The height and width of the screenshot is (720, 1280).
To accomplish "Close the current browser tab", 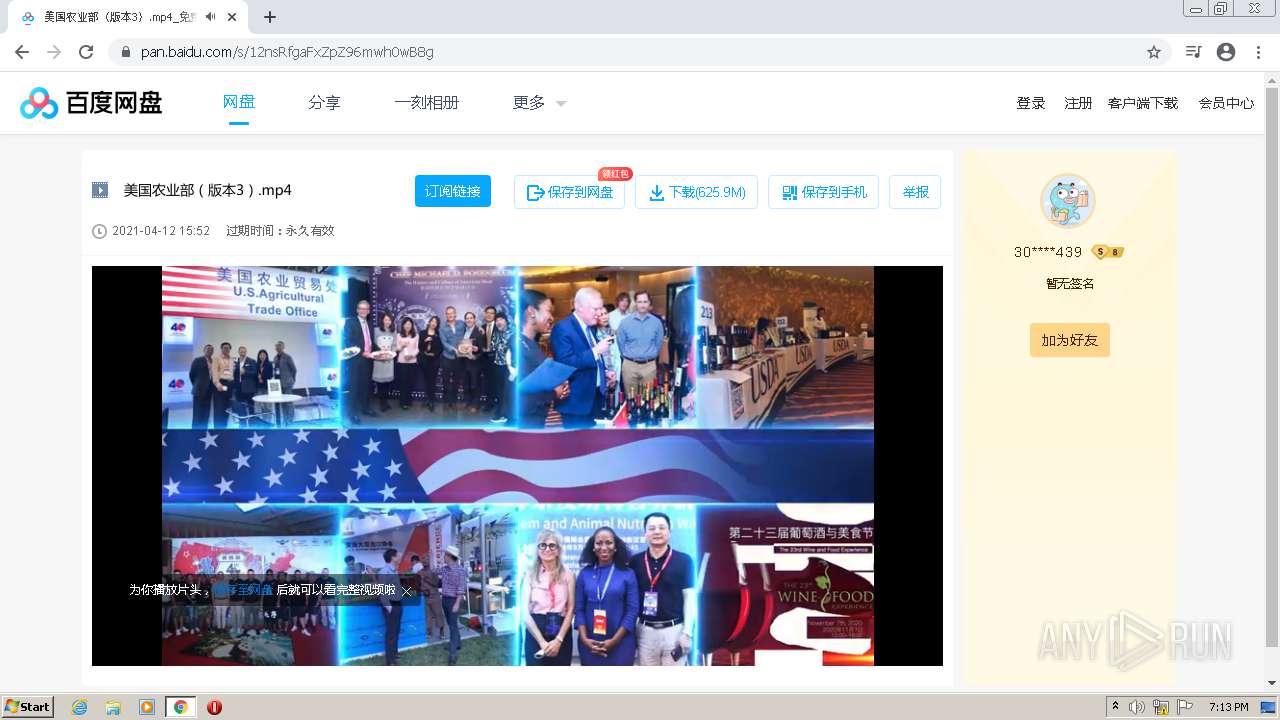I will click(x=232, y=17).
